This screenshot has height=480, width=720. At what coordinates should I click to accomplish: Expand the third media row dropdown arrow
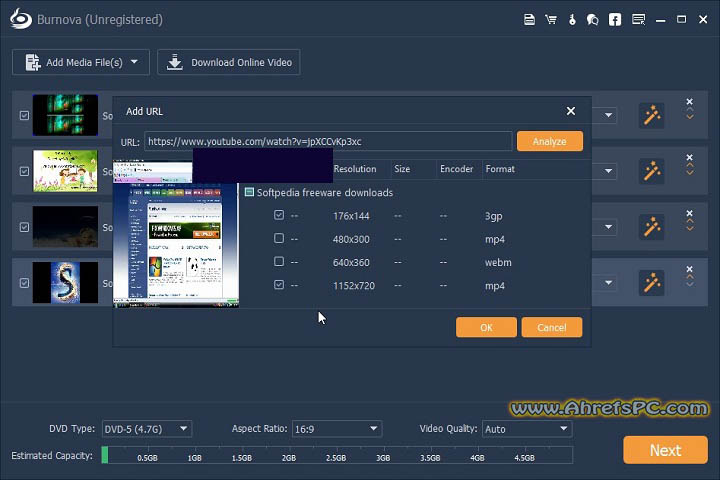coord(608,227)
